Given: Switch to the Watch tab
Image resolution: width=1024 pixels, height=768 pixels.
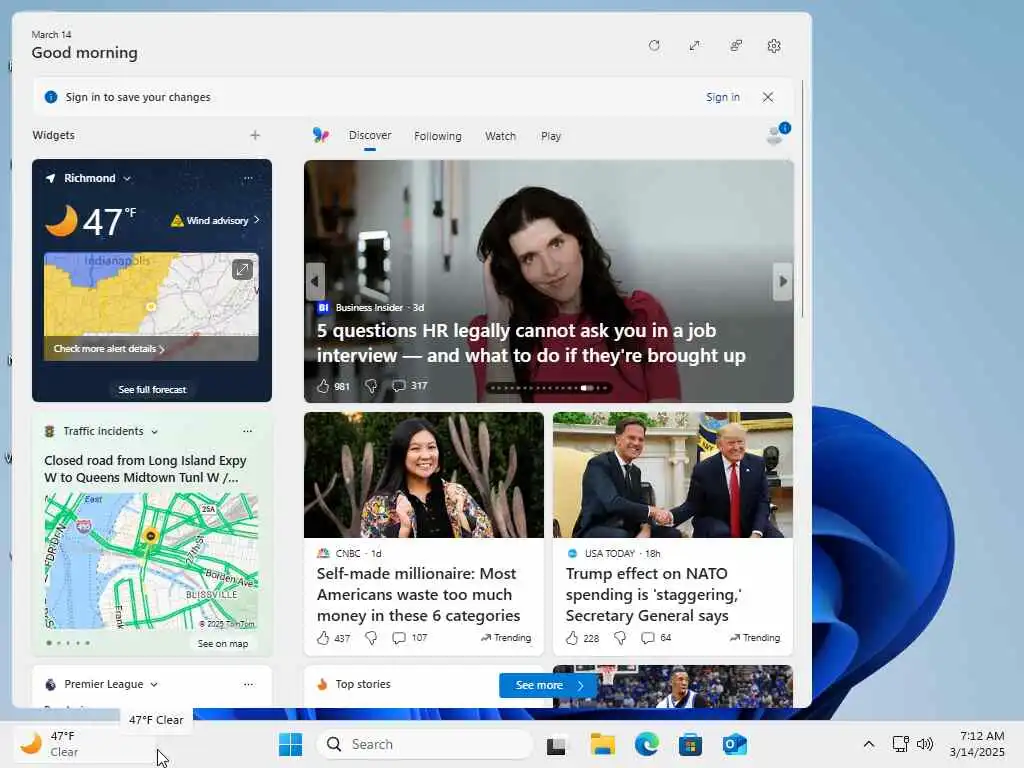Looking at the screenshot, I should (x=500, y=136).
